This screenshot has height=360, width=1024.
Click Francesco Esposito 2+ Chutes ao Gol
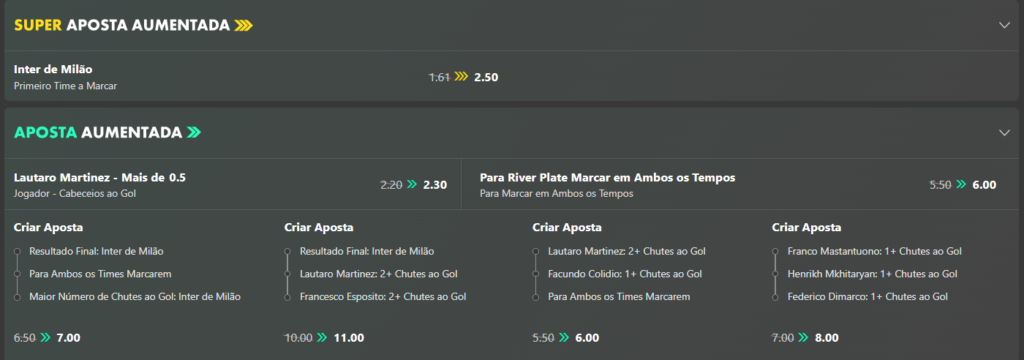coord(383,297)
